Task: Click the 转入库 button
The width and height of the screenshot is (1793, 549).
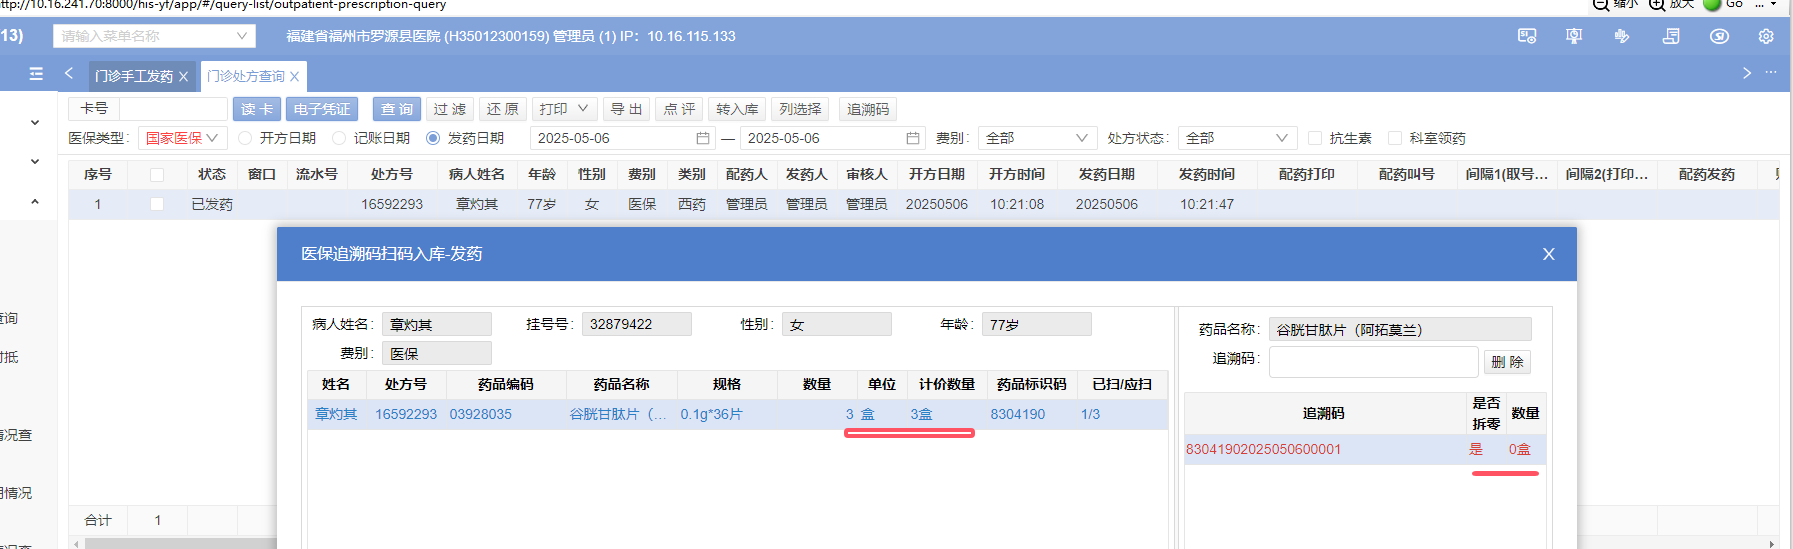Action: pyautogui.click(x=737, y=109)
